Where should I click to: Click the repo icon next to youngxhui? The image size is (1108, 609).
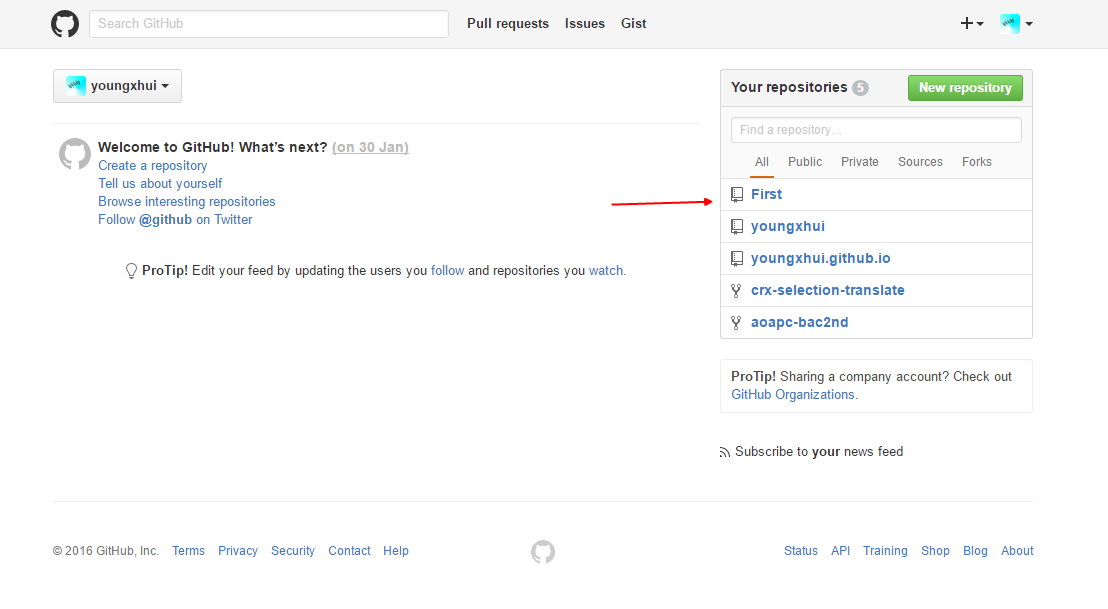coord(737,227)
